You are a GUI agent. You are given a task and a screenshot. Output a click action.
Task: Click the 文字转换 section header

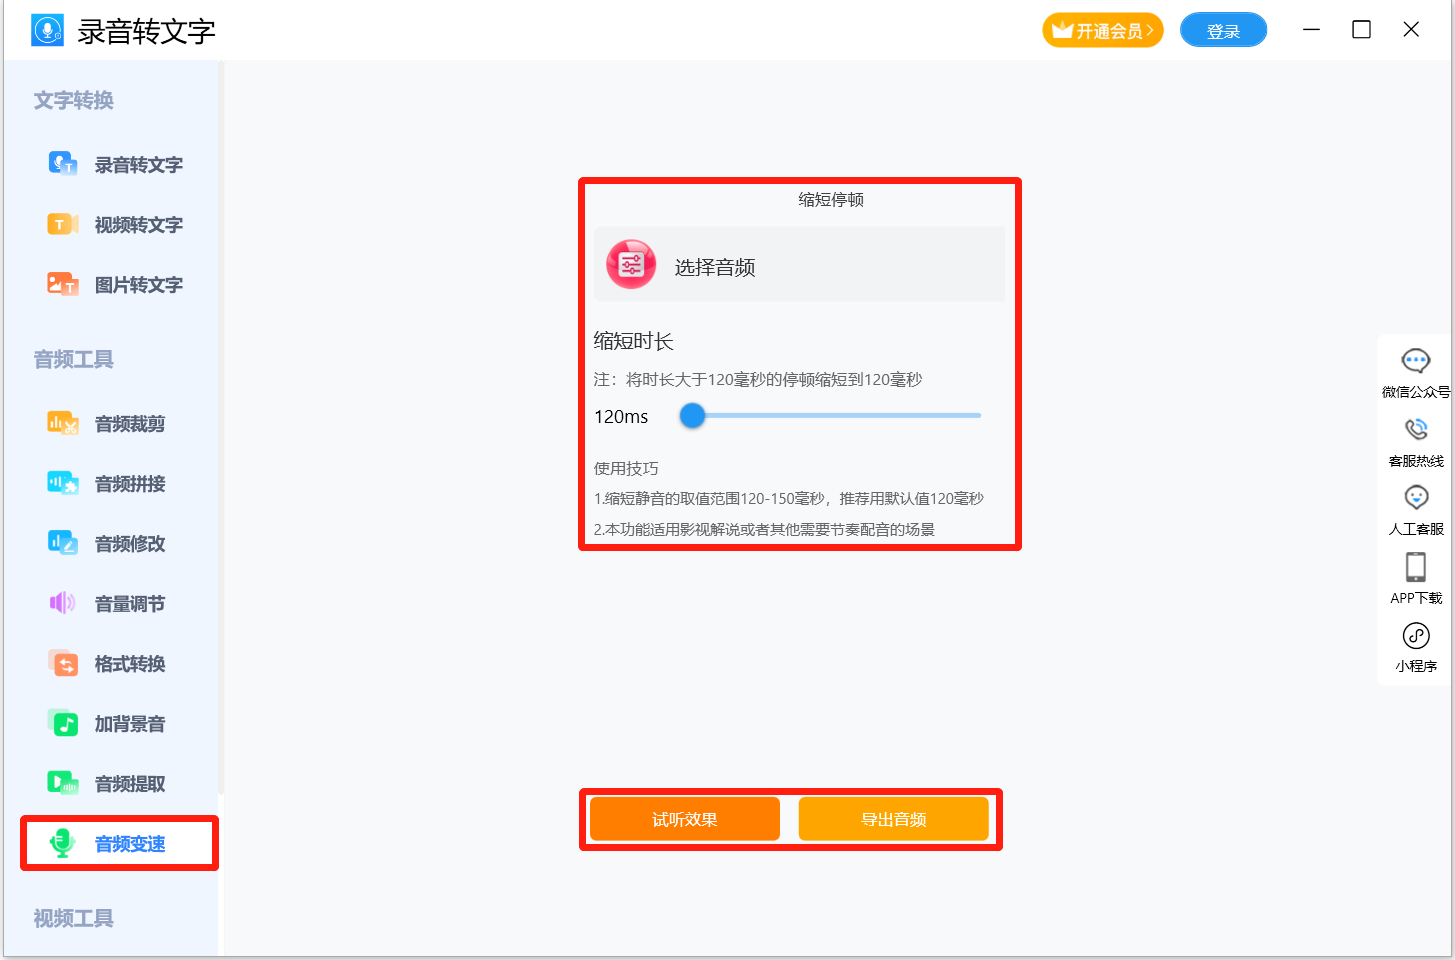[x=74, y=100]
